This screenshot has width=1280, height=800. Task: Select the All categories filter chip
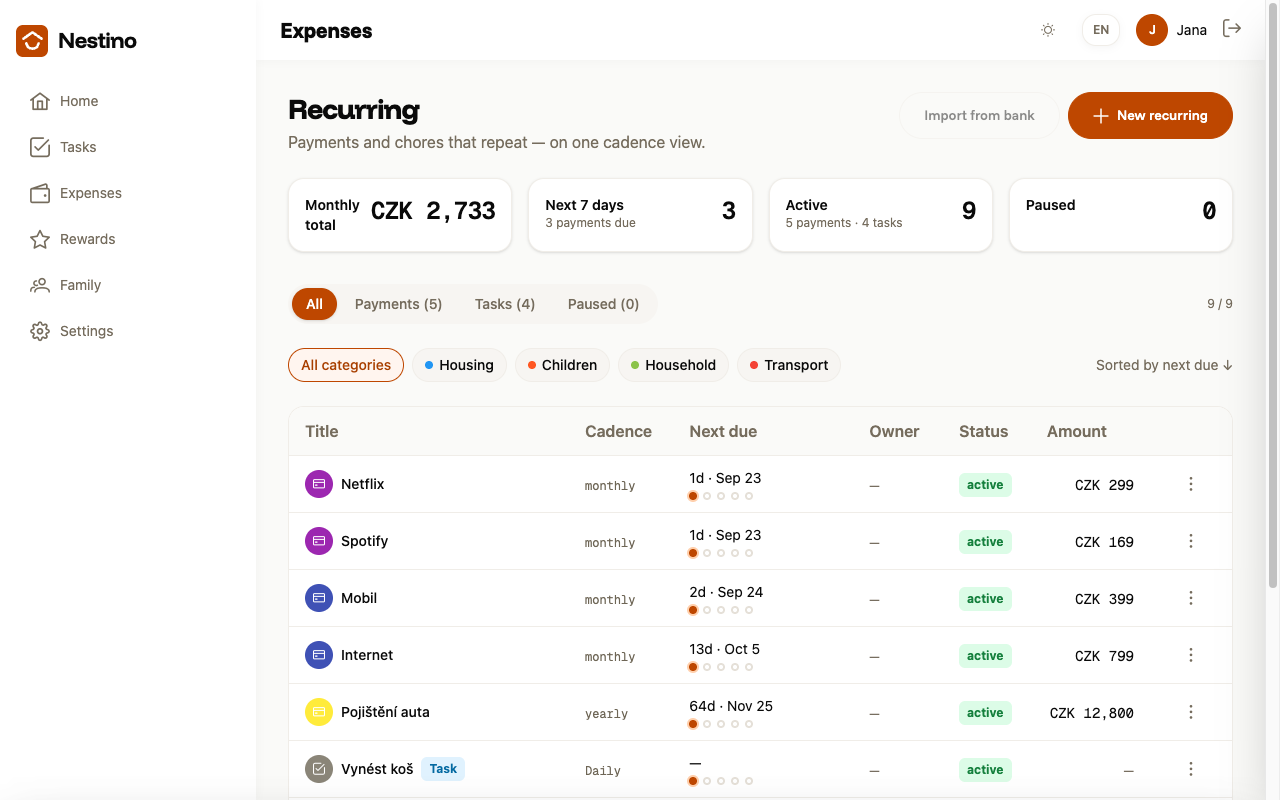click(x=346, y=365)
